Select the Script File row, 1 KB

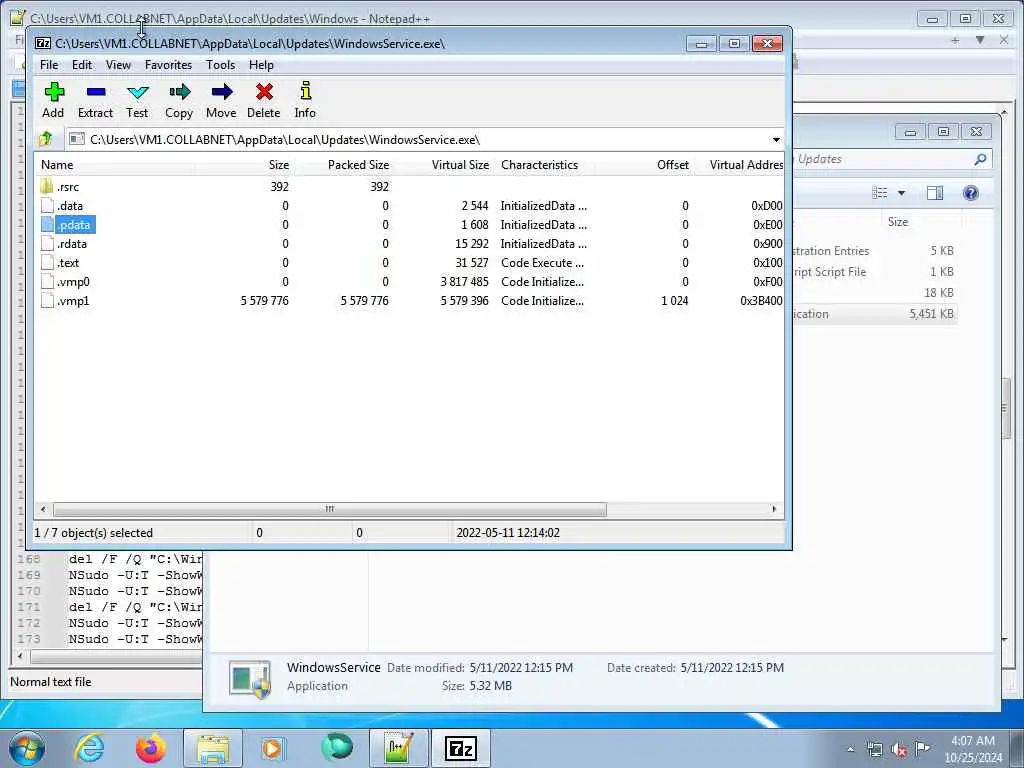pos(875,272)
